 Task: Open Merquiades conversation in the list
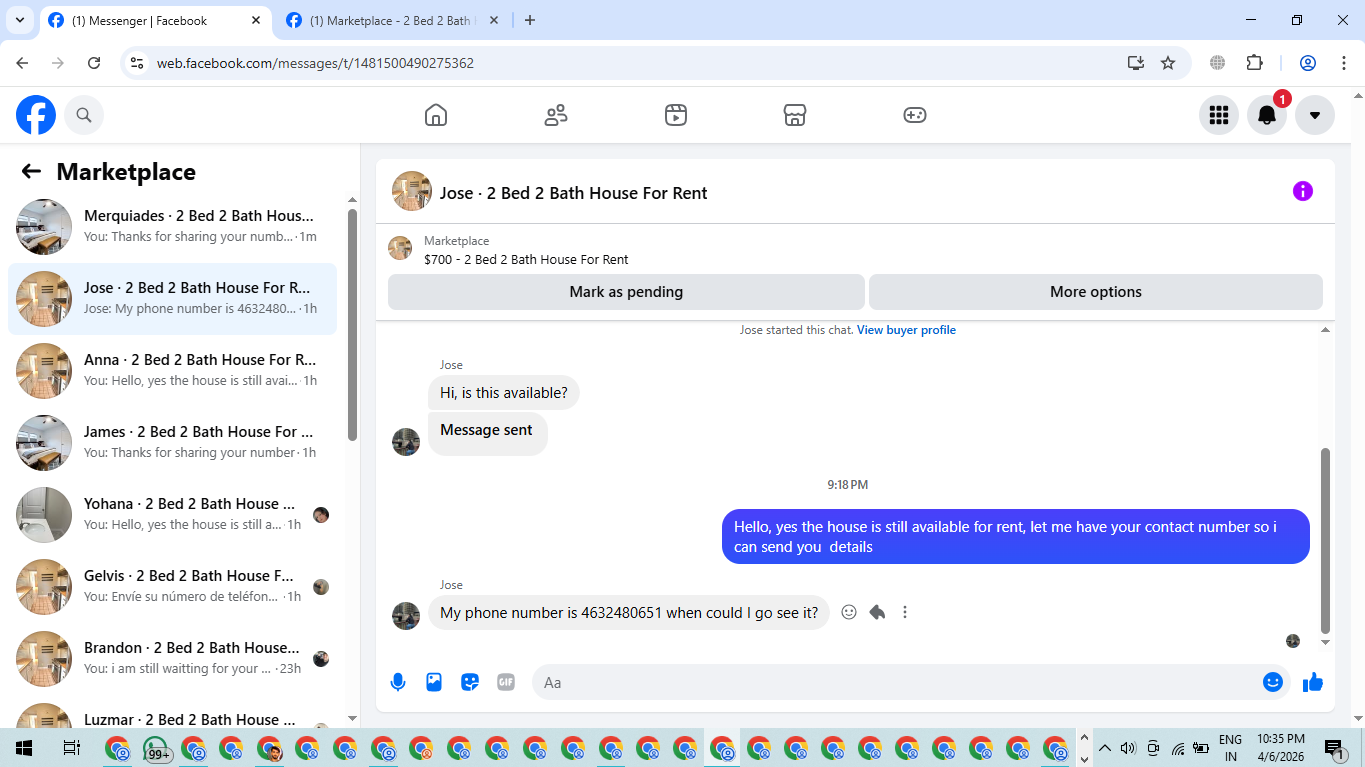point(172,227)
